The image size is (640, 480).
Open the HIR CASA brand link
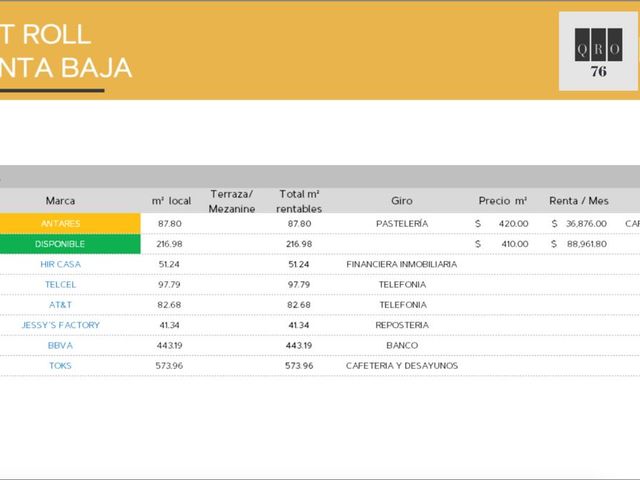[x=60, y=264]
